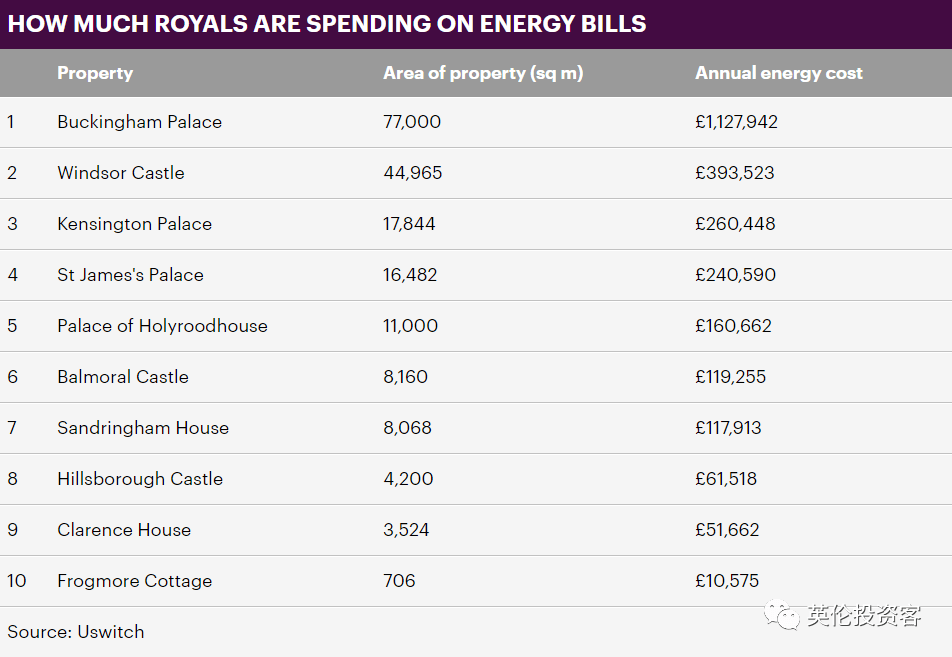Click the table title heading banner
Image resolution: width=952 pixels, height=657 pixels.
tap(327, 23)
